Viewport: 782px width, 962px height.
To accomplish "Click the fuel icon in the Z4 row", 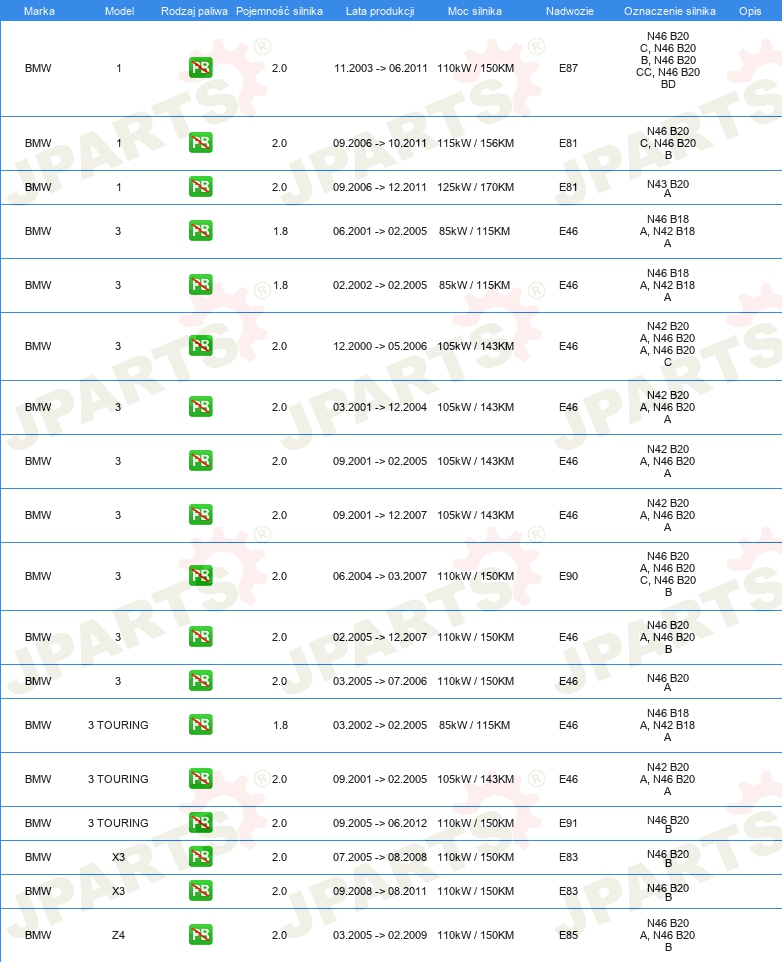I will click(201, 934).
